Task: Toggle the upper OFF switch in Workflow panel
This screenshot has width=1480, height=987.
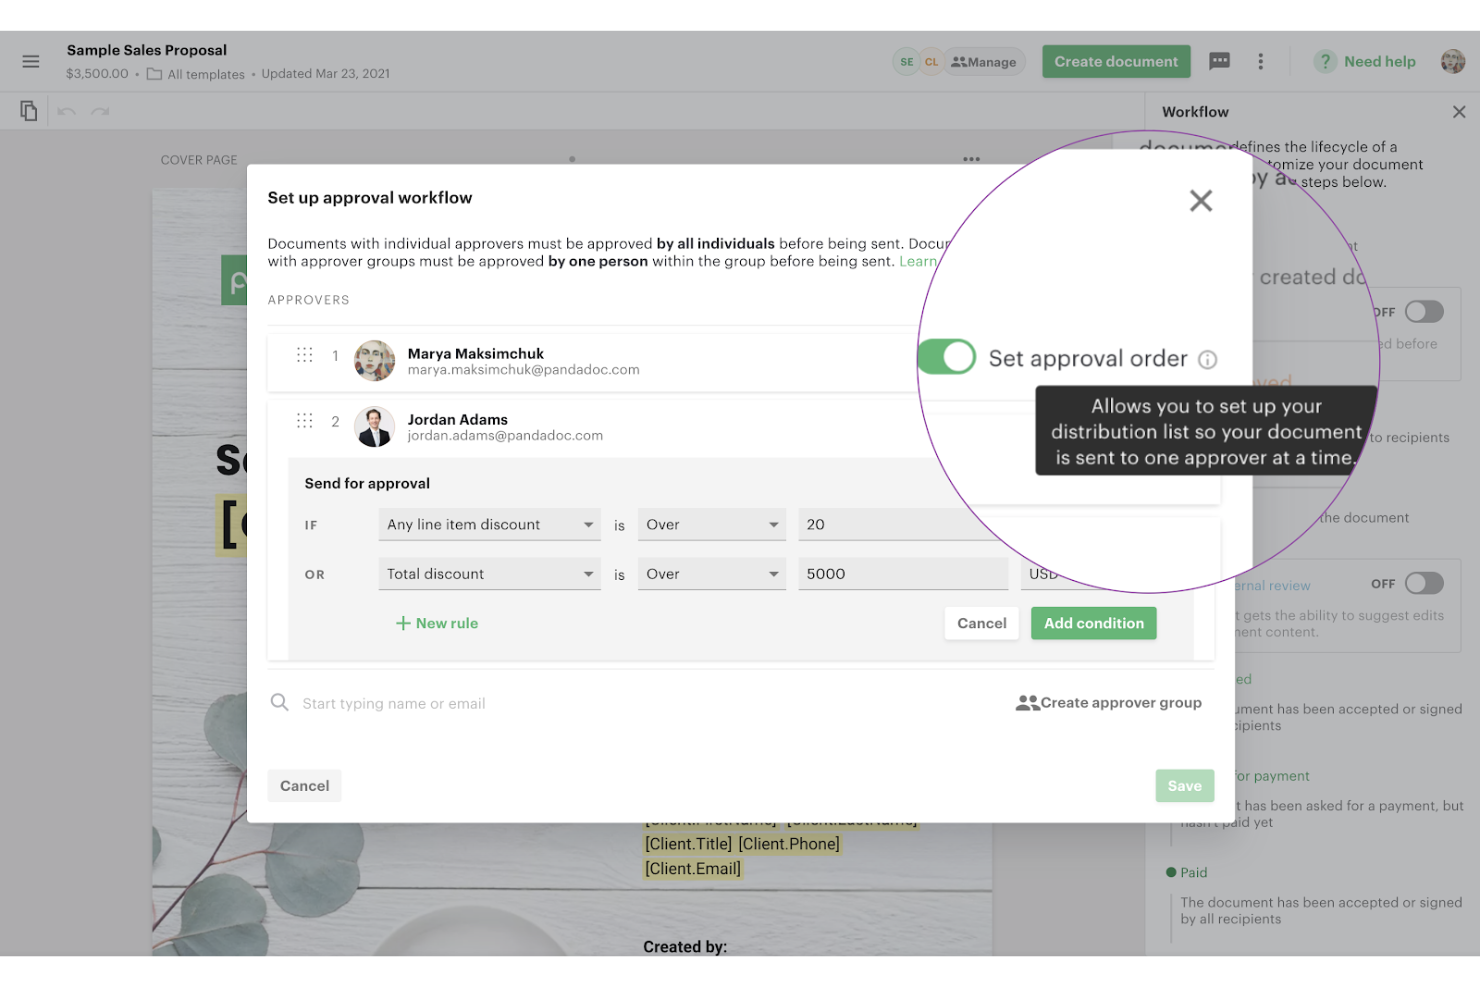Action: tap(1424, 312)
